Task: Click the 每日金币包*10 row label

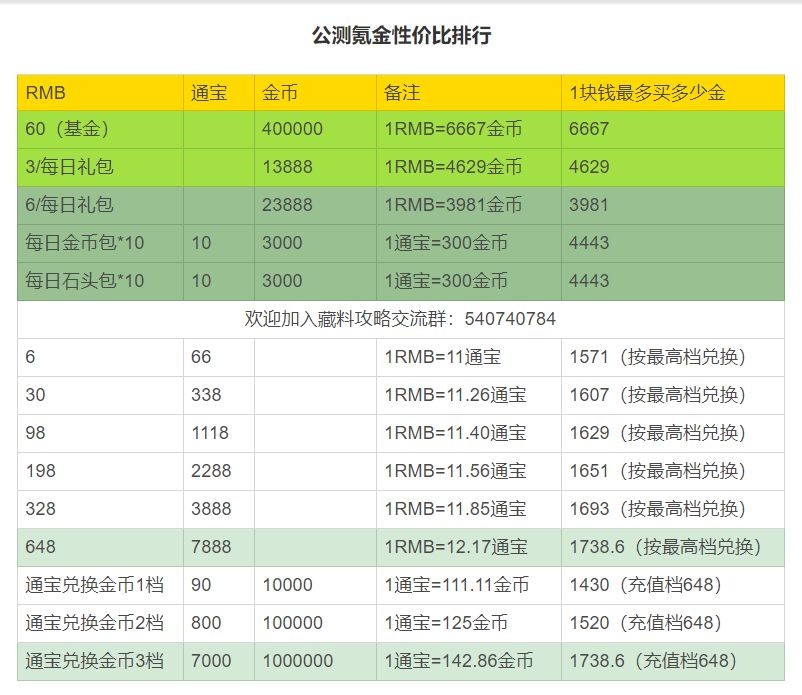Action: click(x=68, y=243)
